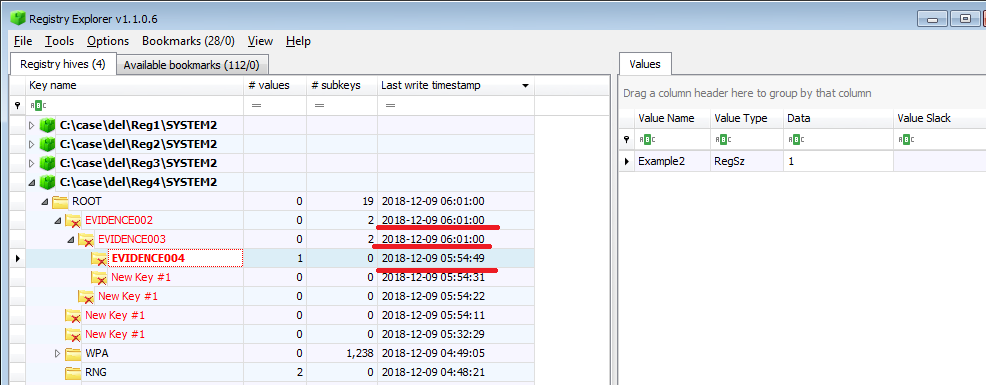
Task: Click the Value Name filter text icon
Action: (x=646, y=140)
